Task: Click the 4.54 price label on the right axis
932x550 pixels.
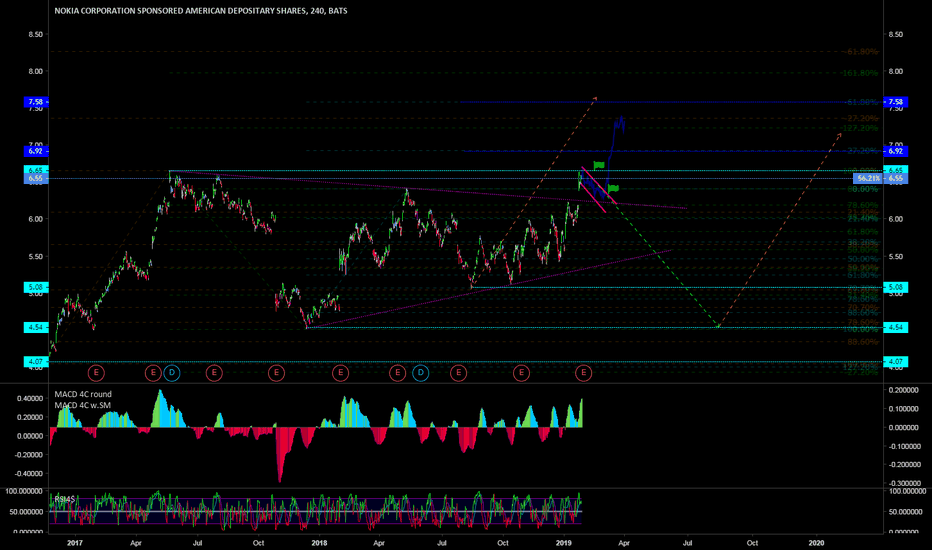Action: point(896,328)
